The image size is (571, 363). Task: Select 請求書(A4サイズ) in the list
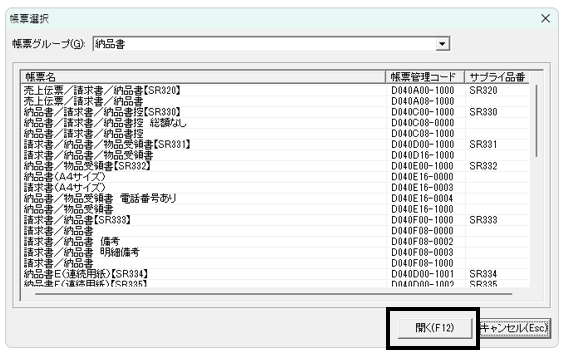[x=275, y=188]
